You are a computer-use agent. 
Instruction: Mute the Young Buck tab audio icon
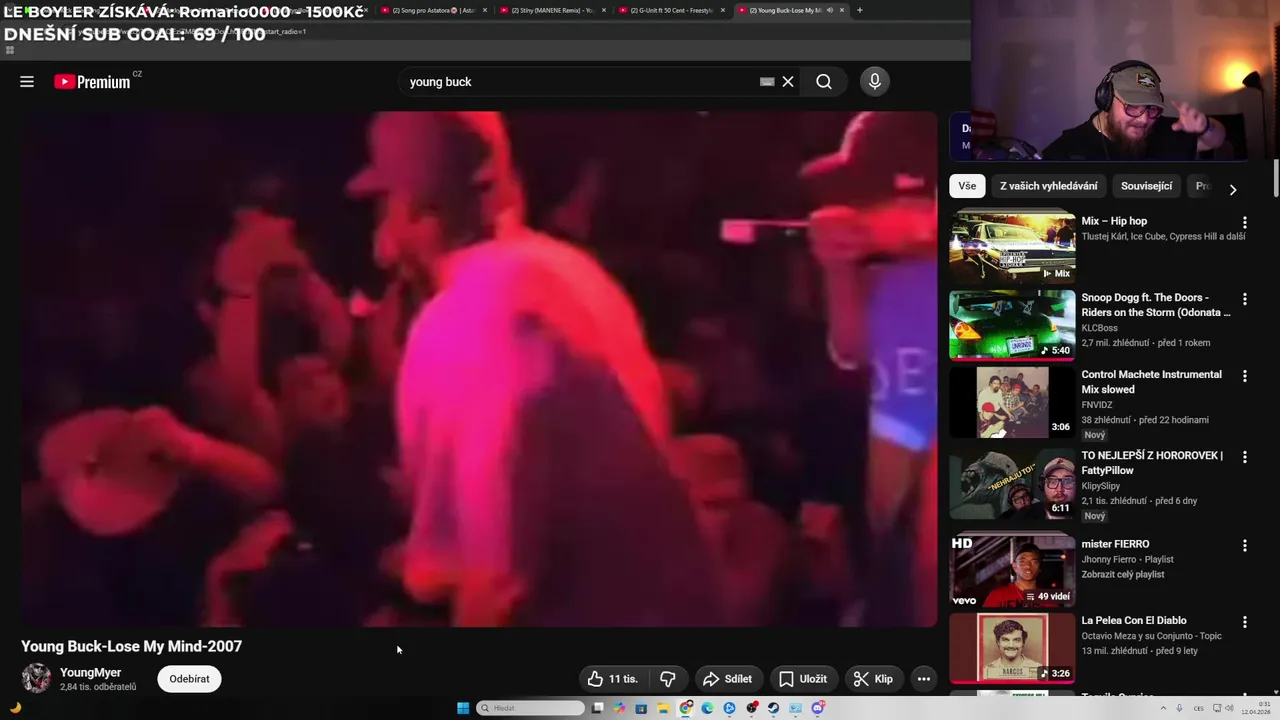pyautogui.click(x=829, y=10)
